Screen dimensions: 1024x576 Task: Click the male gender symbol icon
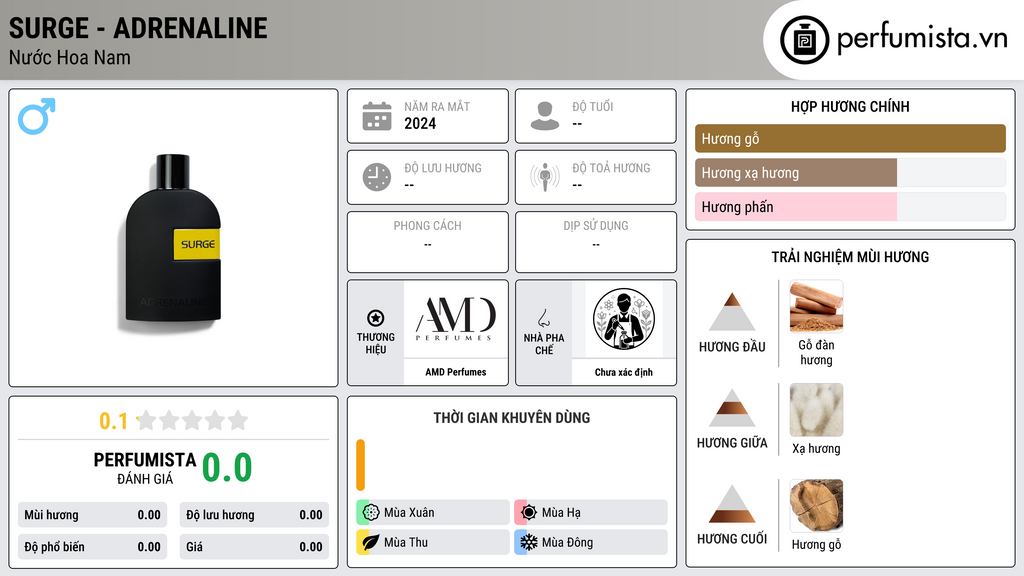click(37, 116)
